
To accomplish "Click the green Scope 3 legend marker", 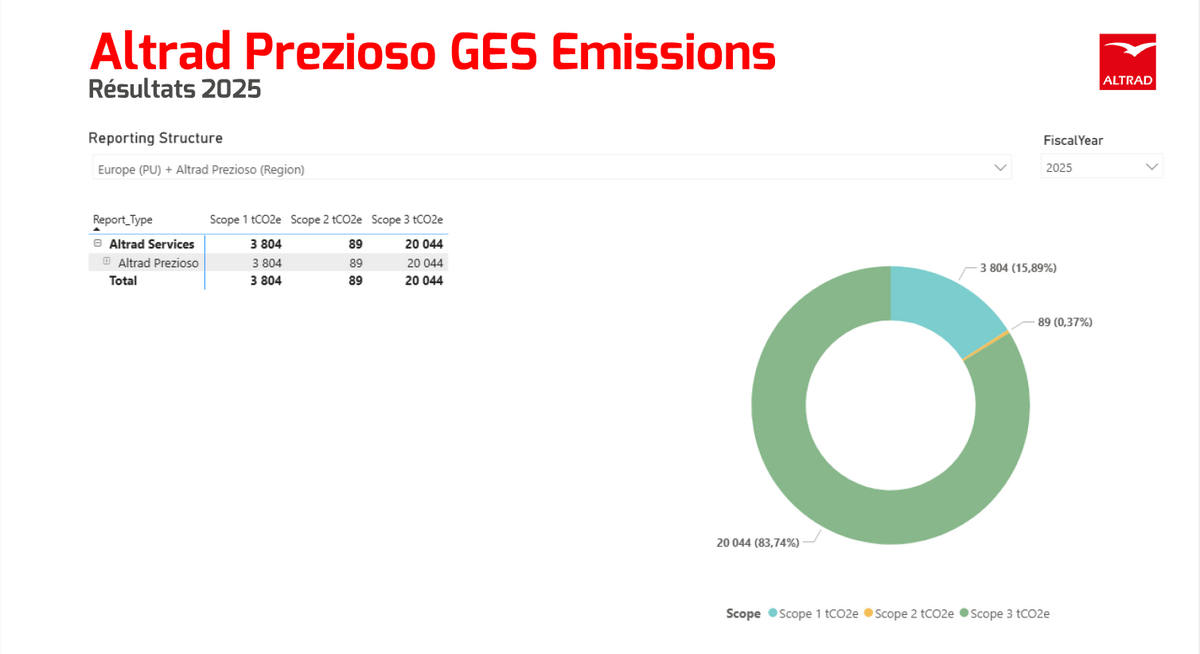I will pos(964,614).
